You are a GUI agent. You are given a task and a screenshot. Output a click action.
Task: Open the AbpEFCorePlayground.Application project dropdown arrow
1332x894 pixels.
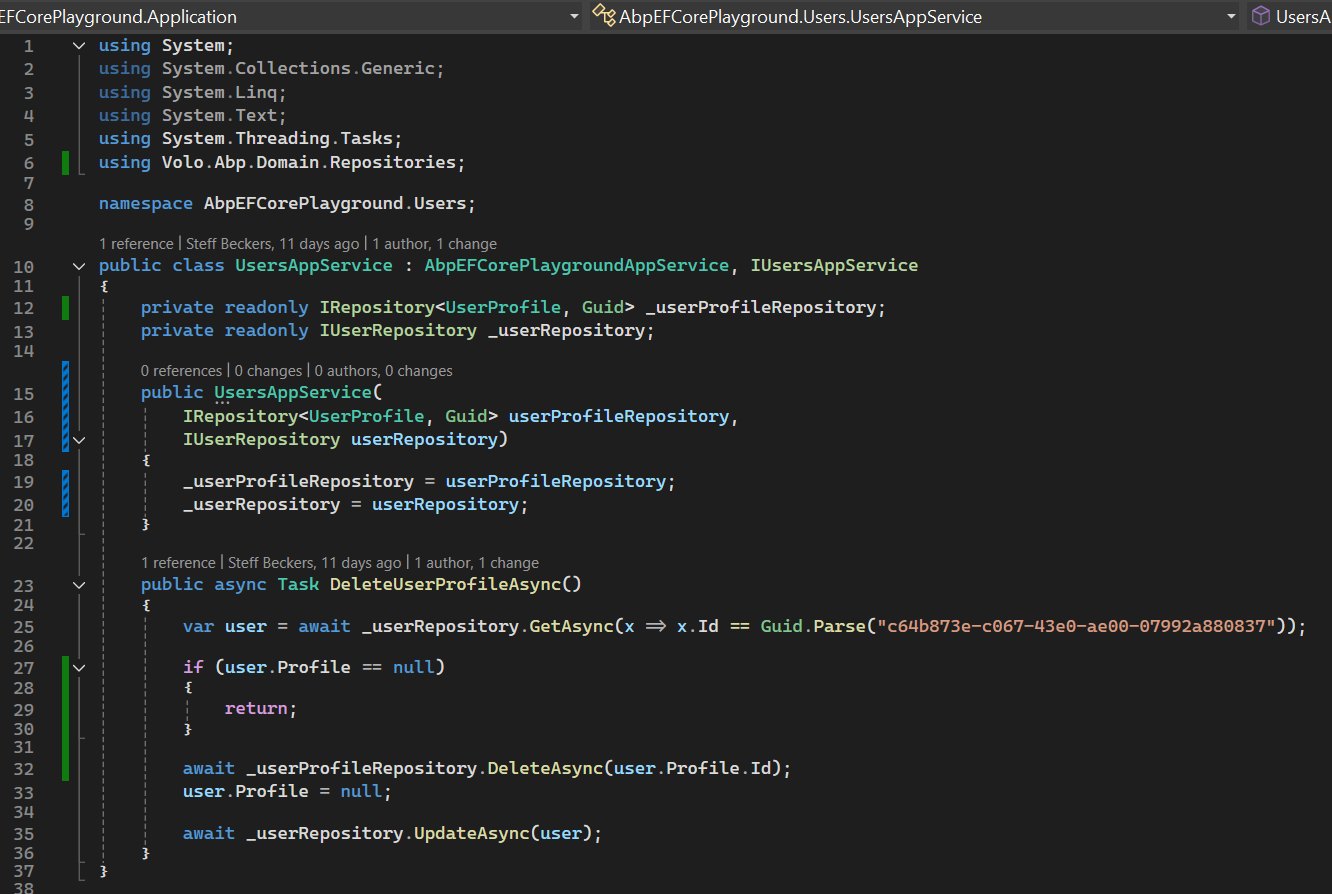(573, 16)
